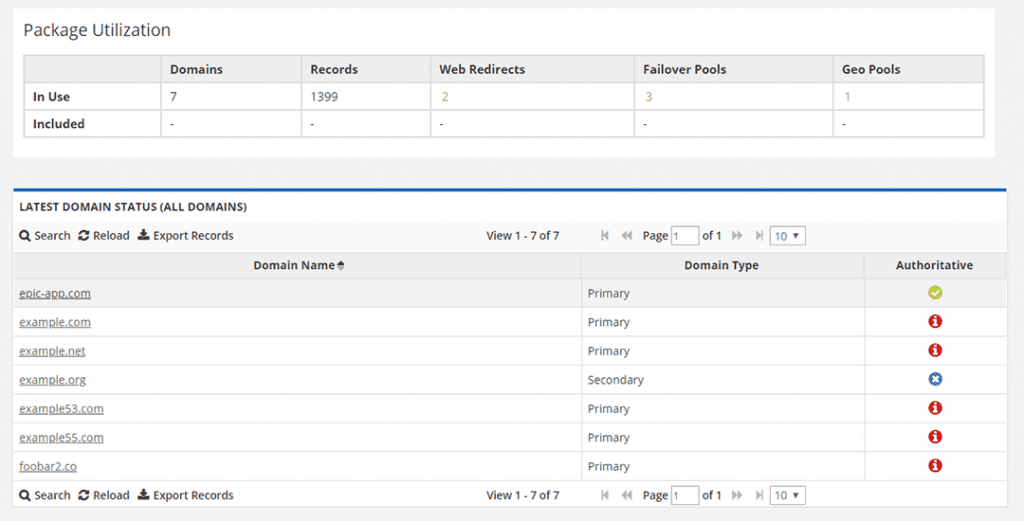Viewport: 1024px width, 521px height.
Task: Click the Included row label
Action: tap(59, 124)
